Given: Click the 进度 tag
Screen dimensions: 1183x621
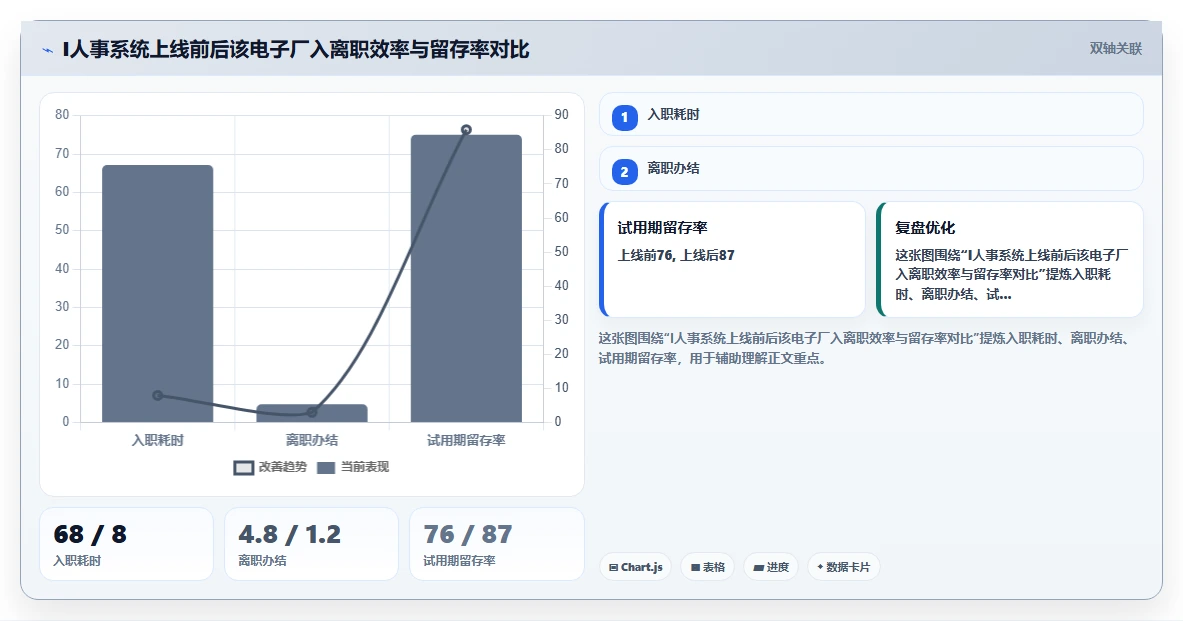Looking at the screenshot, I should 771,567.
